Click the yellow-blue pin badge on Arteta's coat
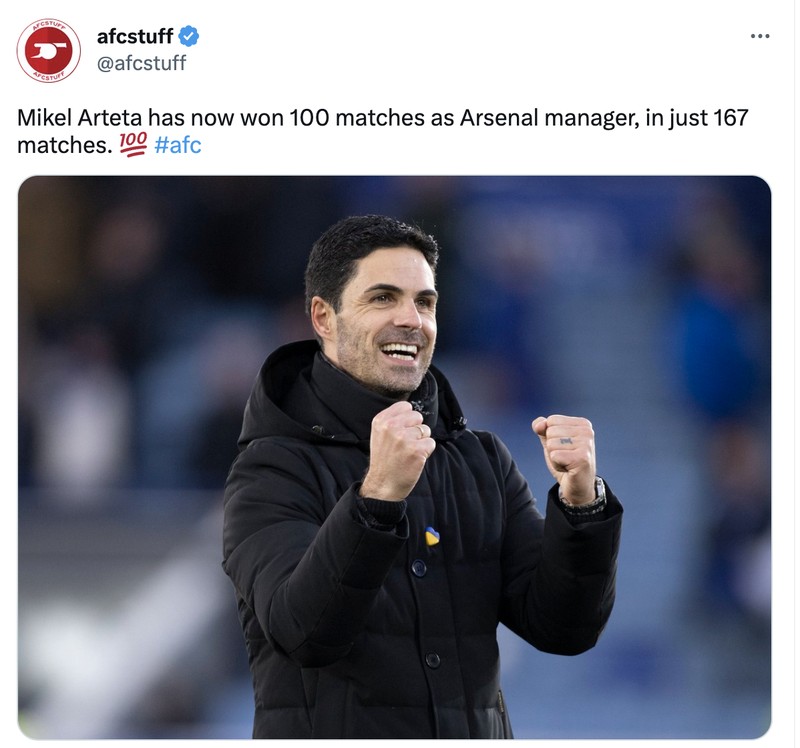The width and height of the screenshot is (800, 748). point(432,538)
